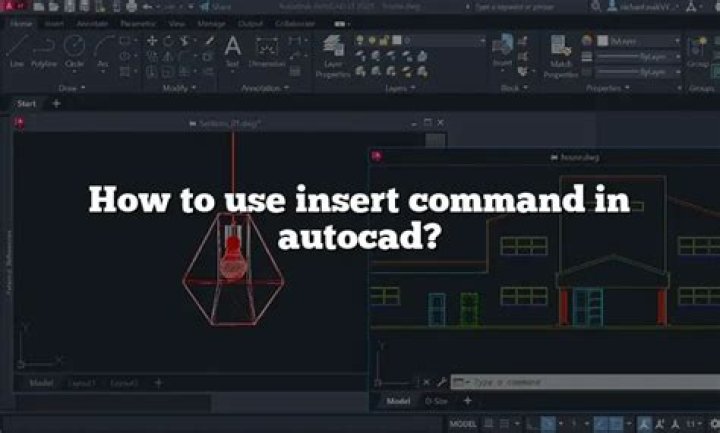
Task: Click the Undo arrow icon
Action: coord(147,6)
